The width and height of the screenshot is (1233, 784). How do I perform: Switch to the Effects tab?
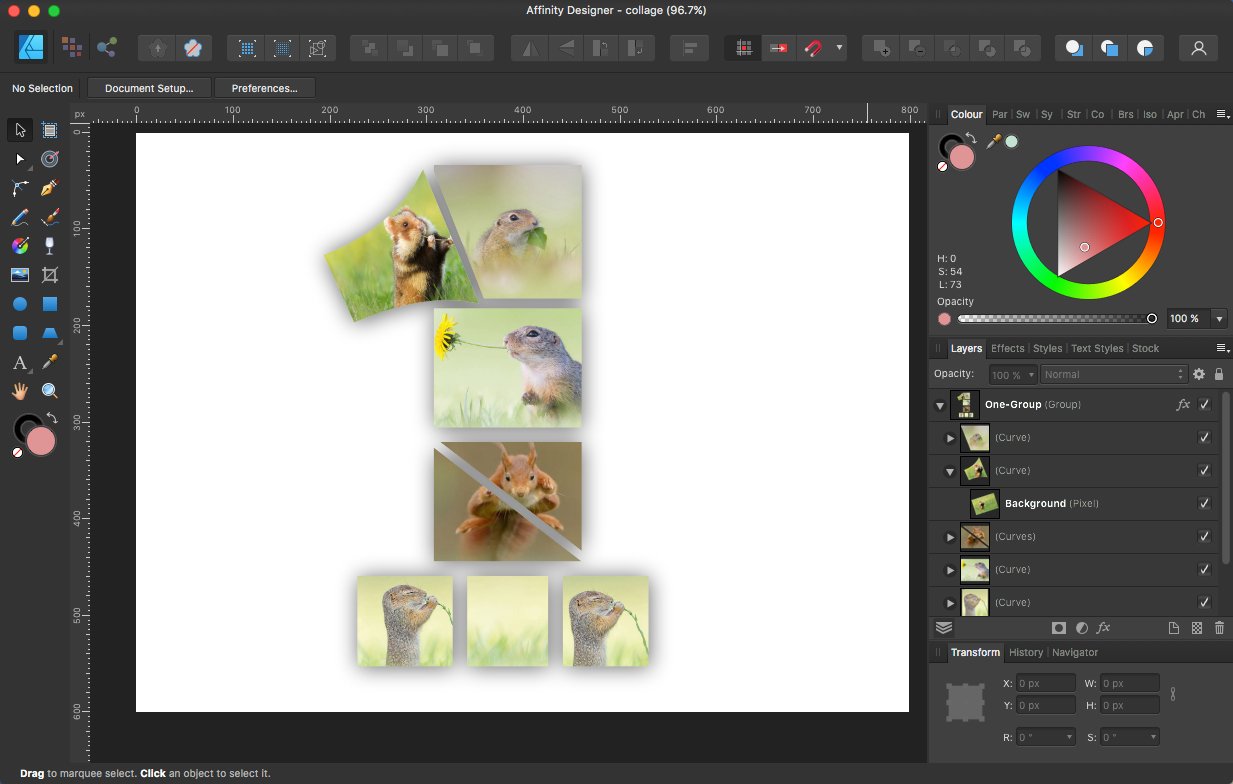(x=1007, y=348)
